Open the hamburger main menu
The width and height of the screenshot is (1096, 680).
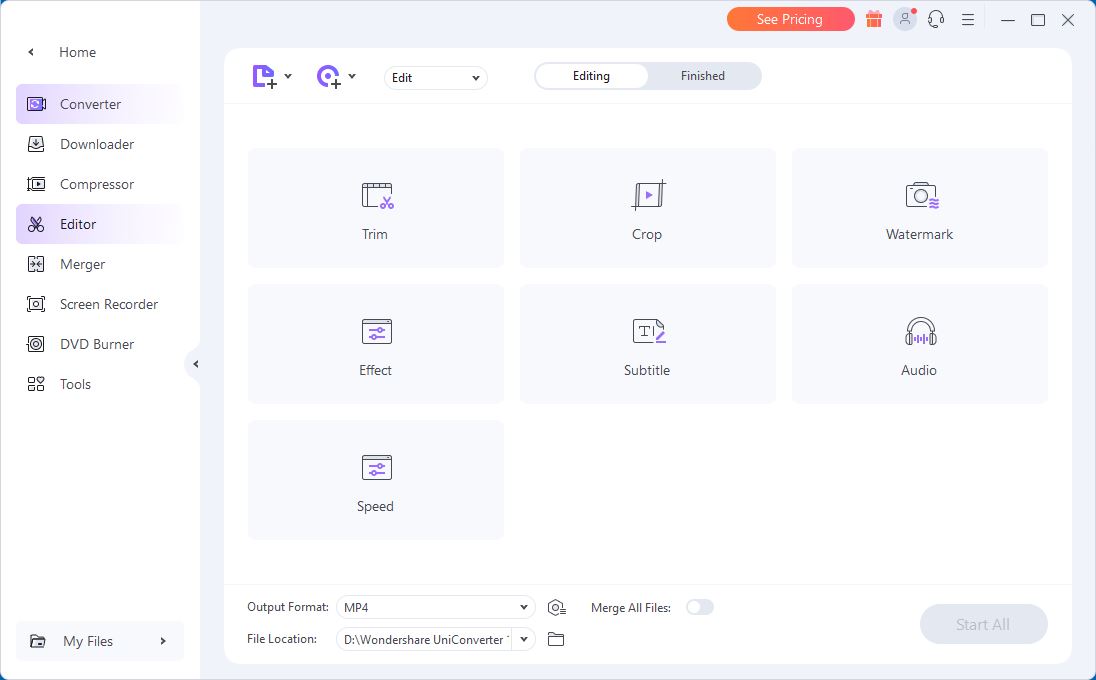[x=967, y=20]
